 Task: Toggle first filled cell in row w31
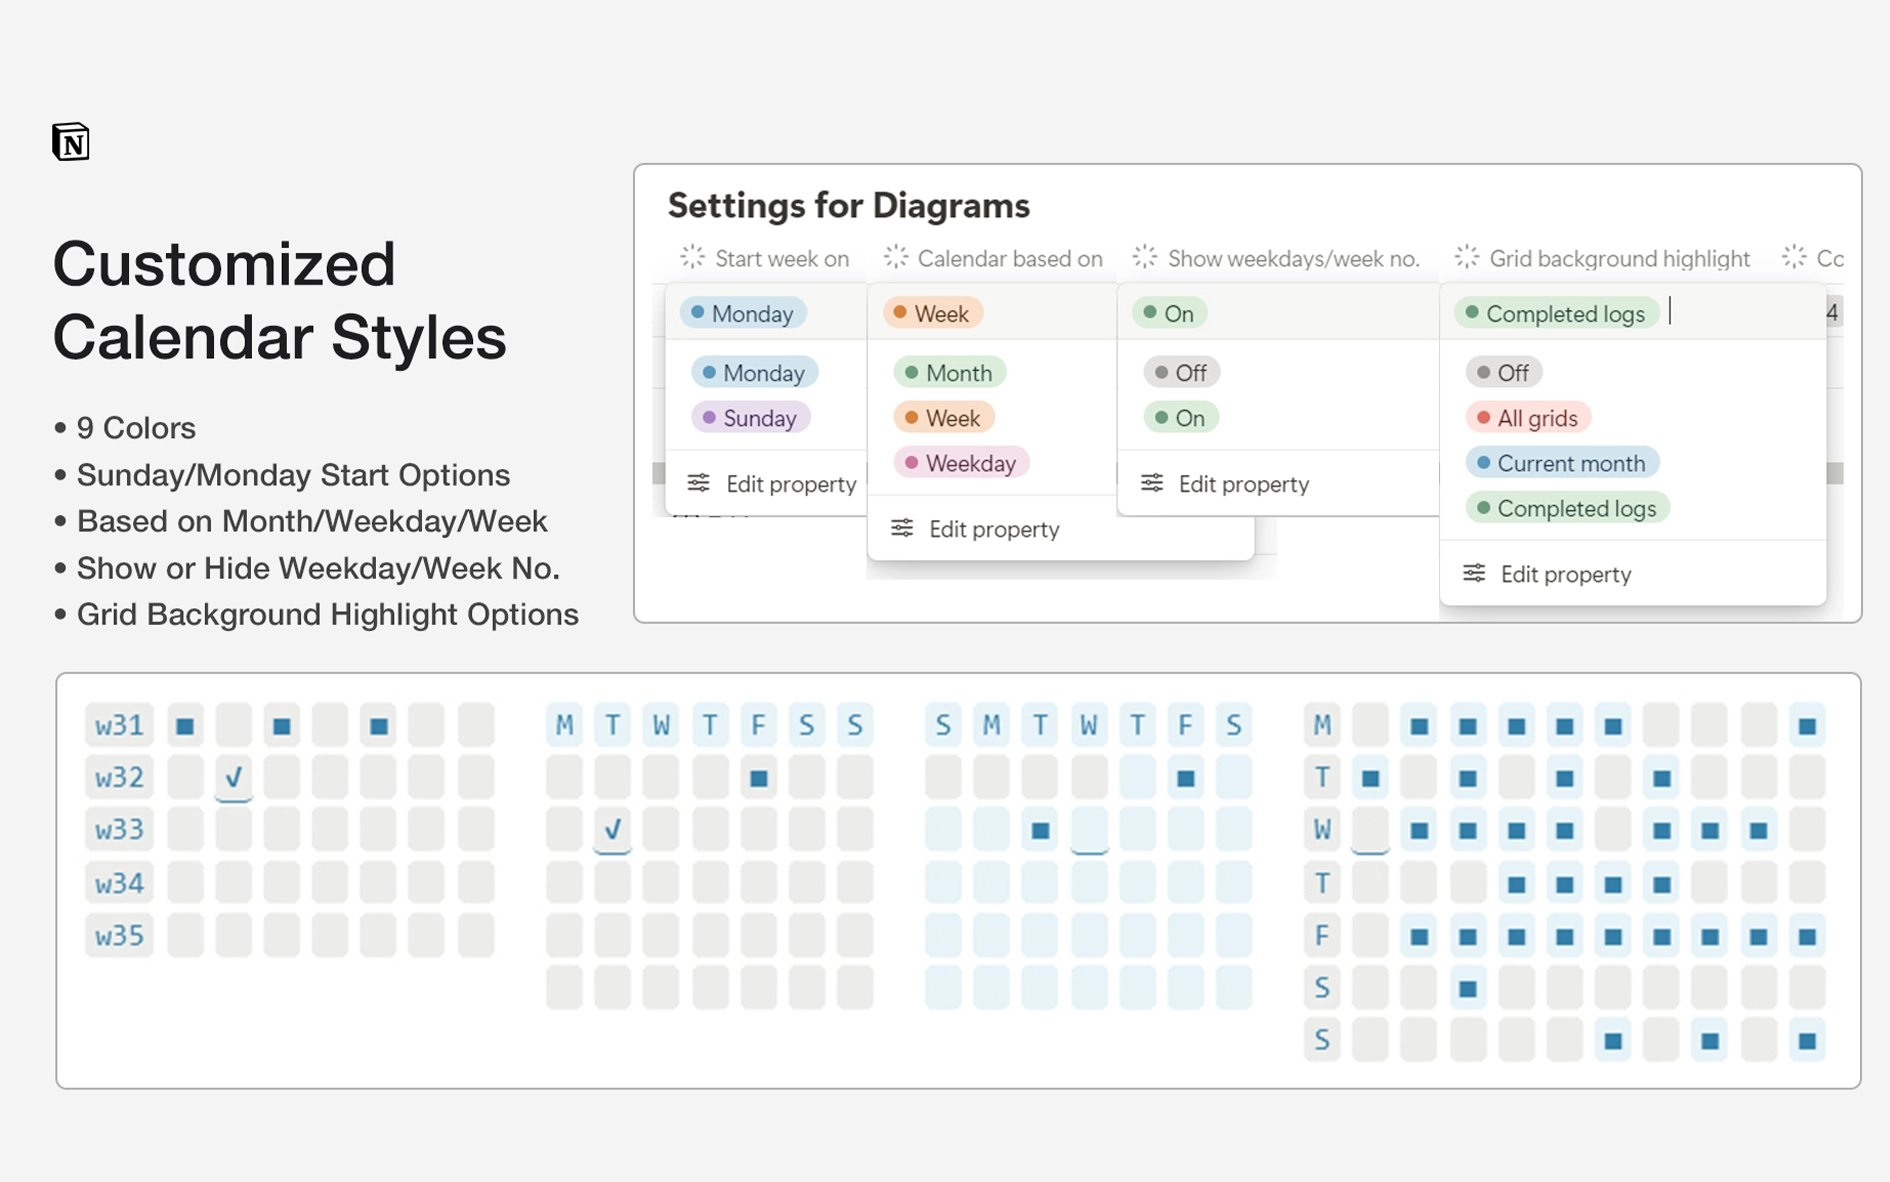click(185, 725)
